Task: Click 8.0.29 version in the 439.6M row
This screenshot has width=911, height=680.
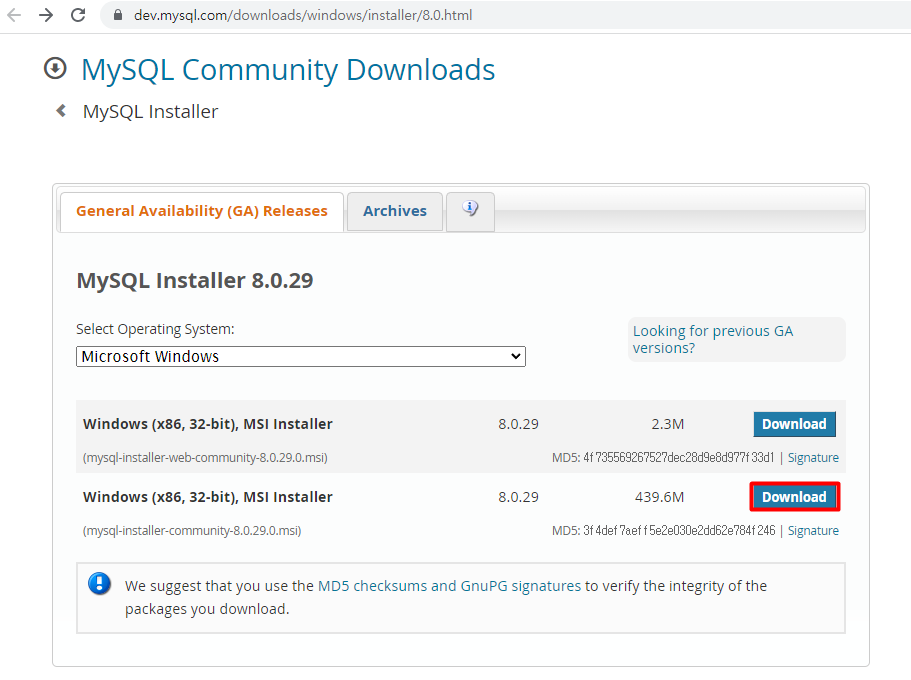Action: 518,497
